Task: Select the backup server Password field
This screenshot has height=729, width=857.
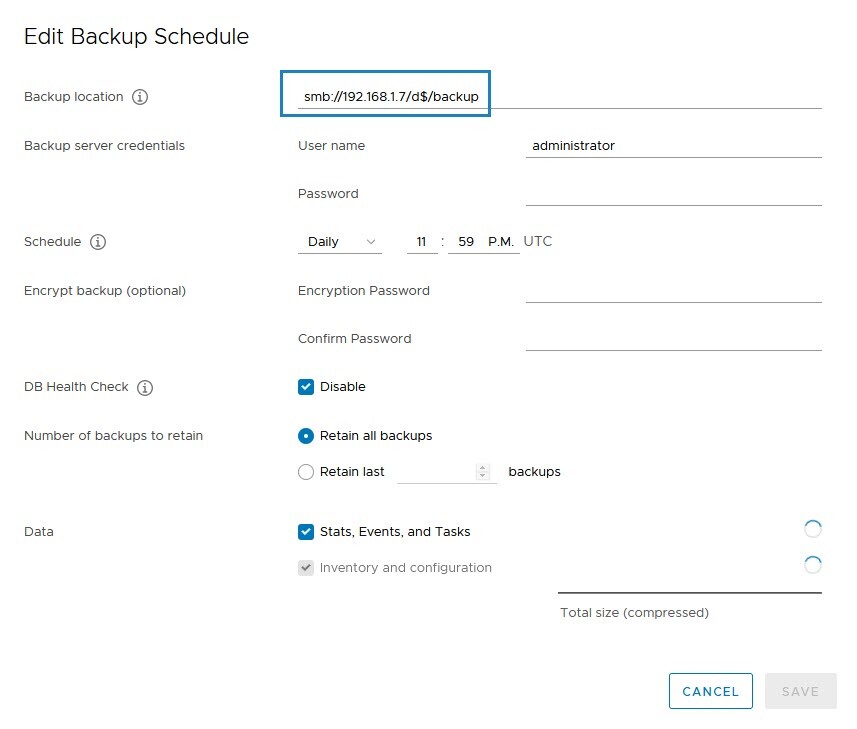Action: click(673, 194)
